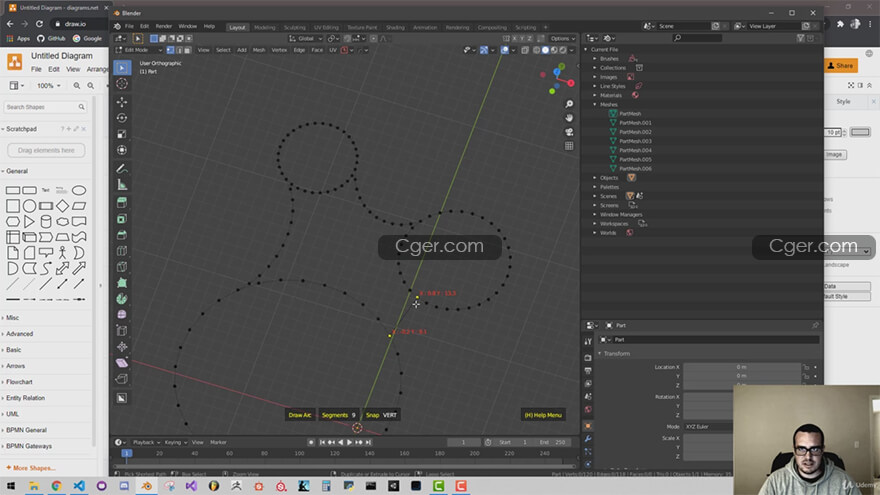Open Global transform orientation dropdown
This screenshot has height=495, width=880.
click(x=306, y=39)
